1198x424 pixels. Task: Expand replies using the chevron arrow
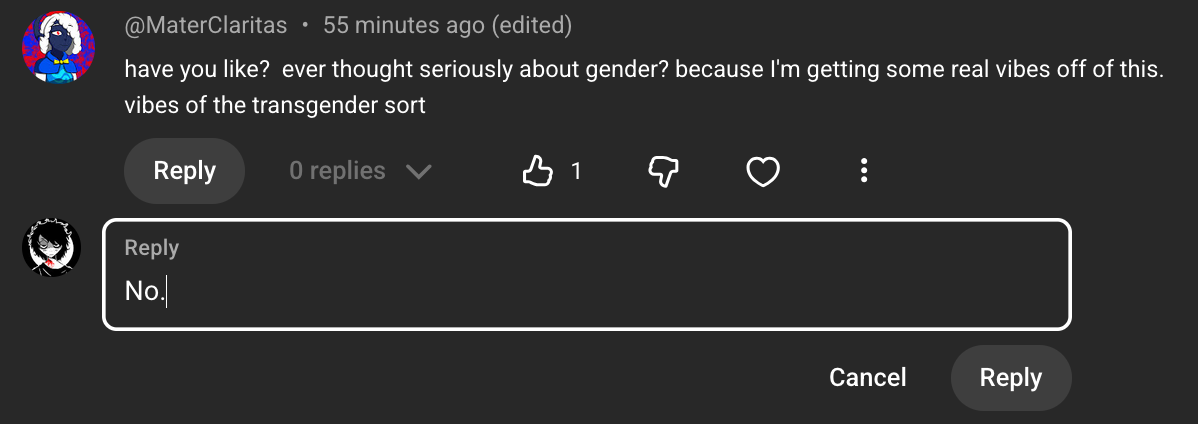[x=419, y=172]
